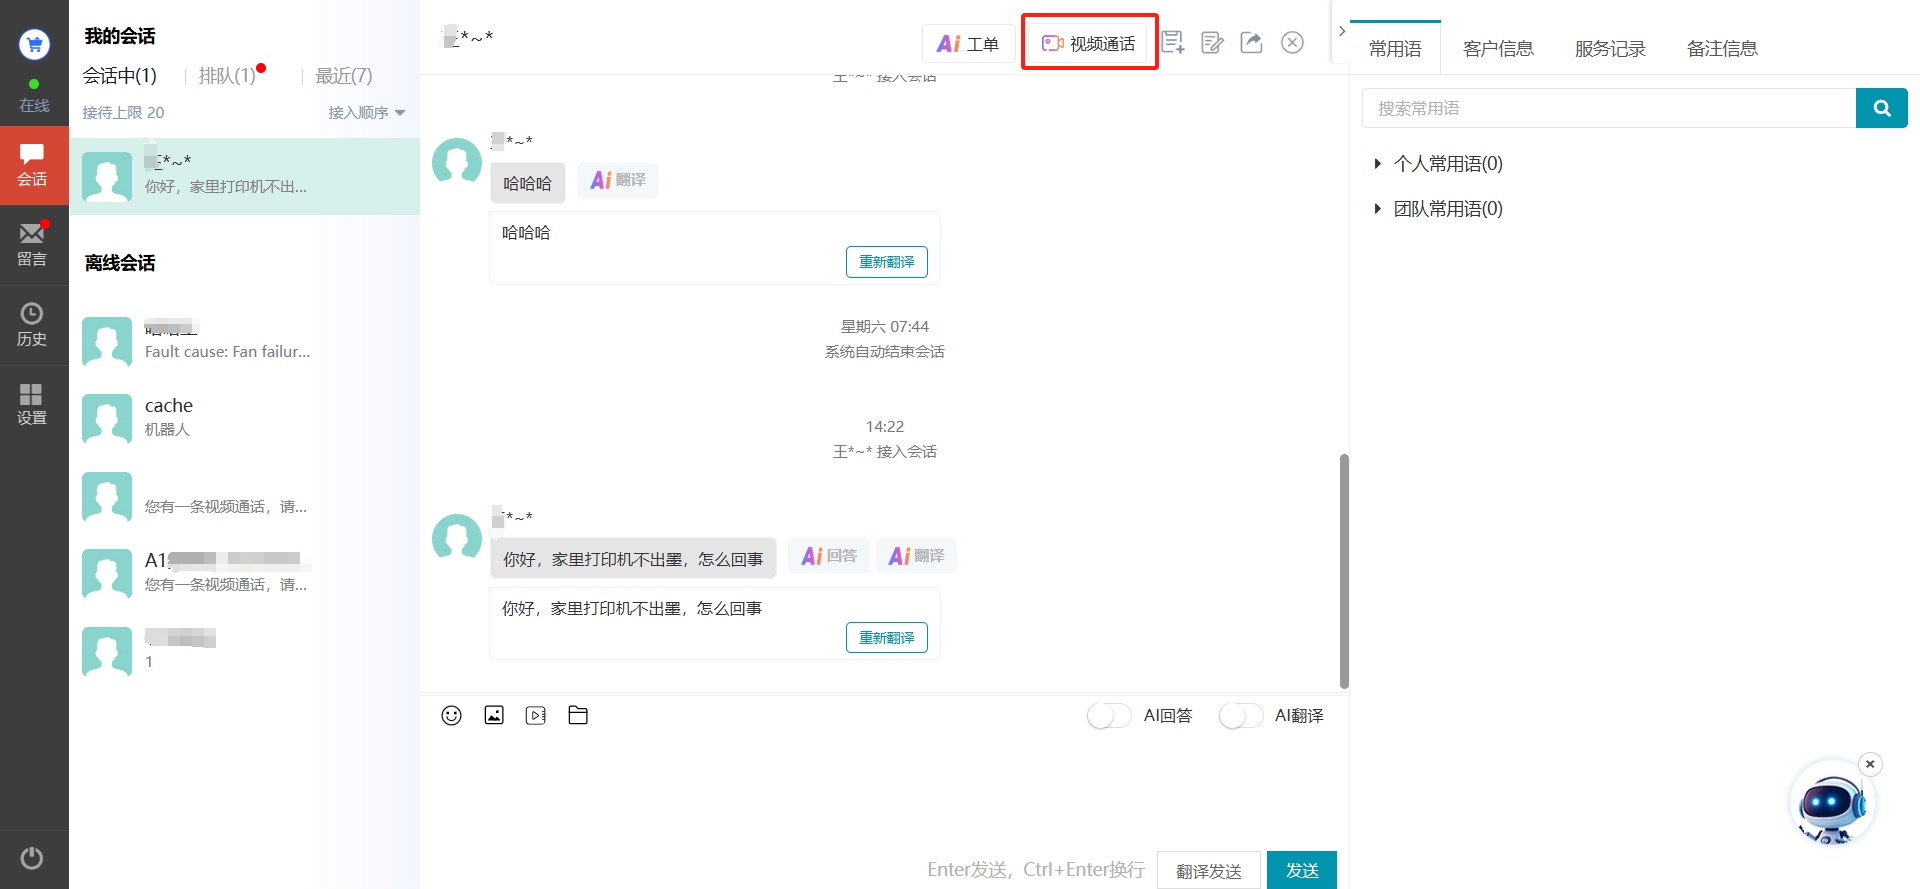Open the 设置 settings sidebar item
The height and width of the screenshot is (889, 1920).
34,404
